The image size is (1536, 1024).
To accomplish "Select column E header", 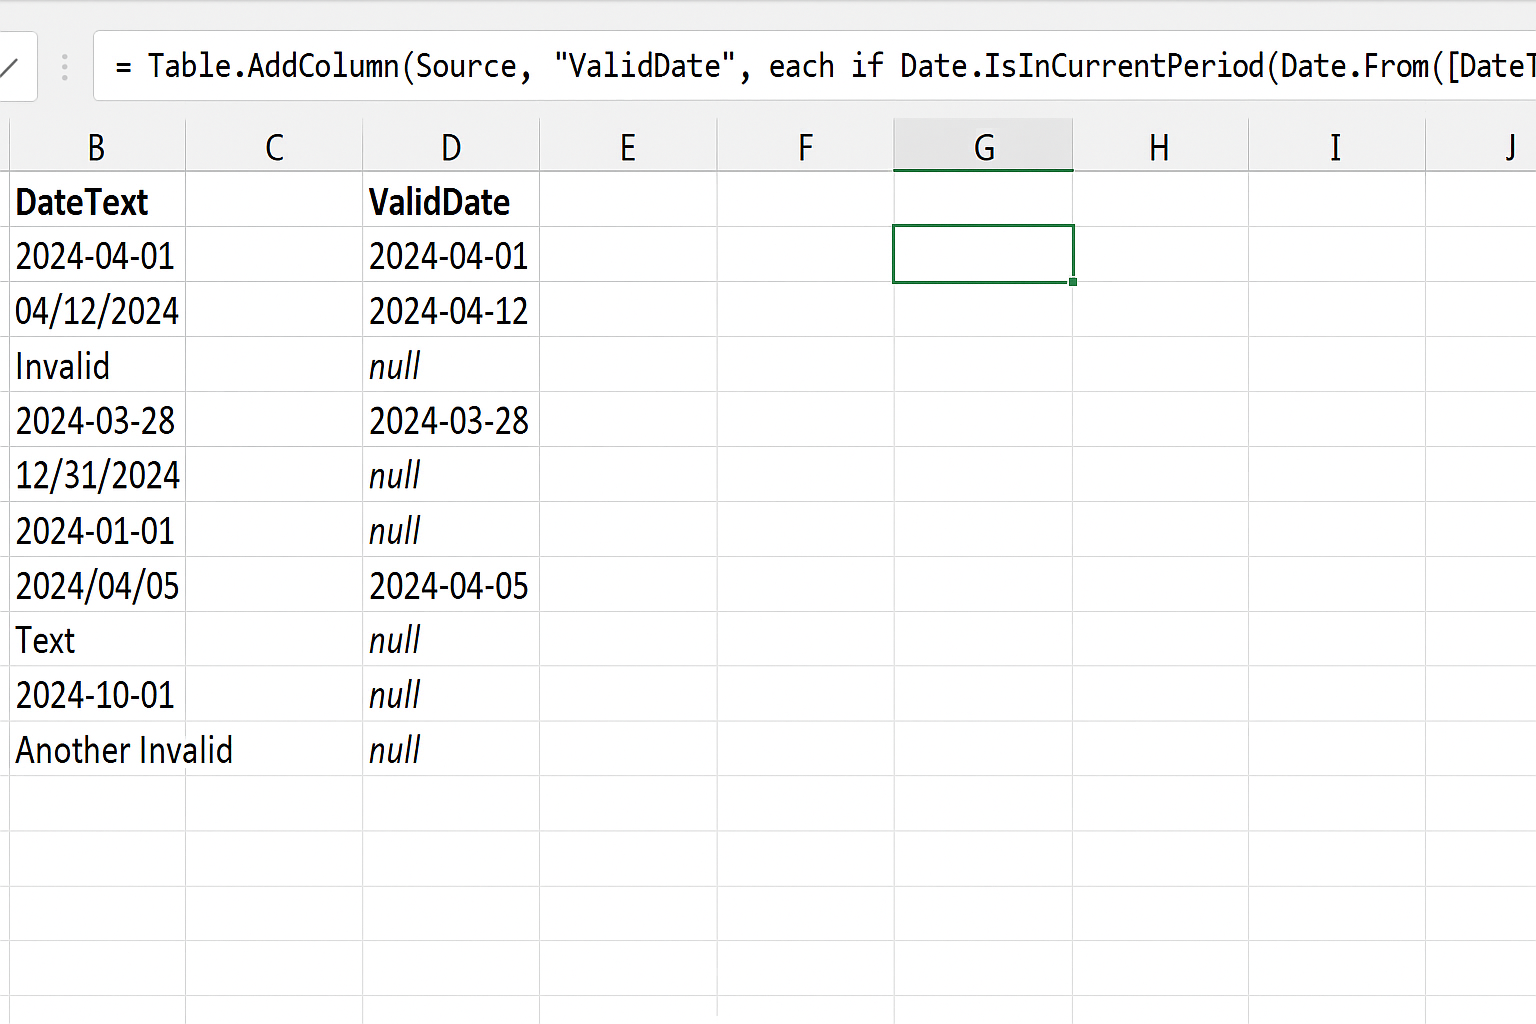I will coord(628,146).
